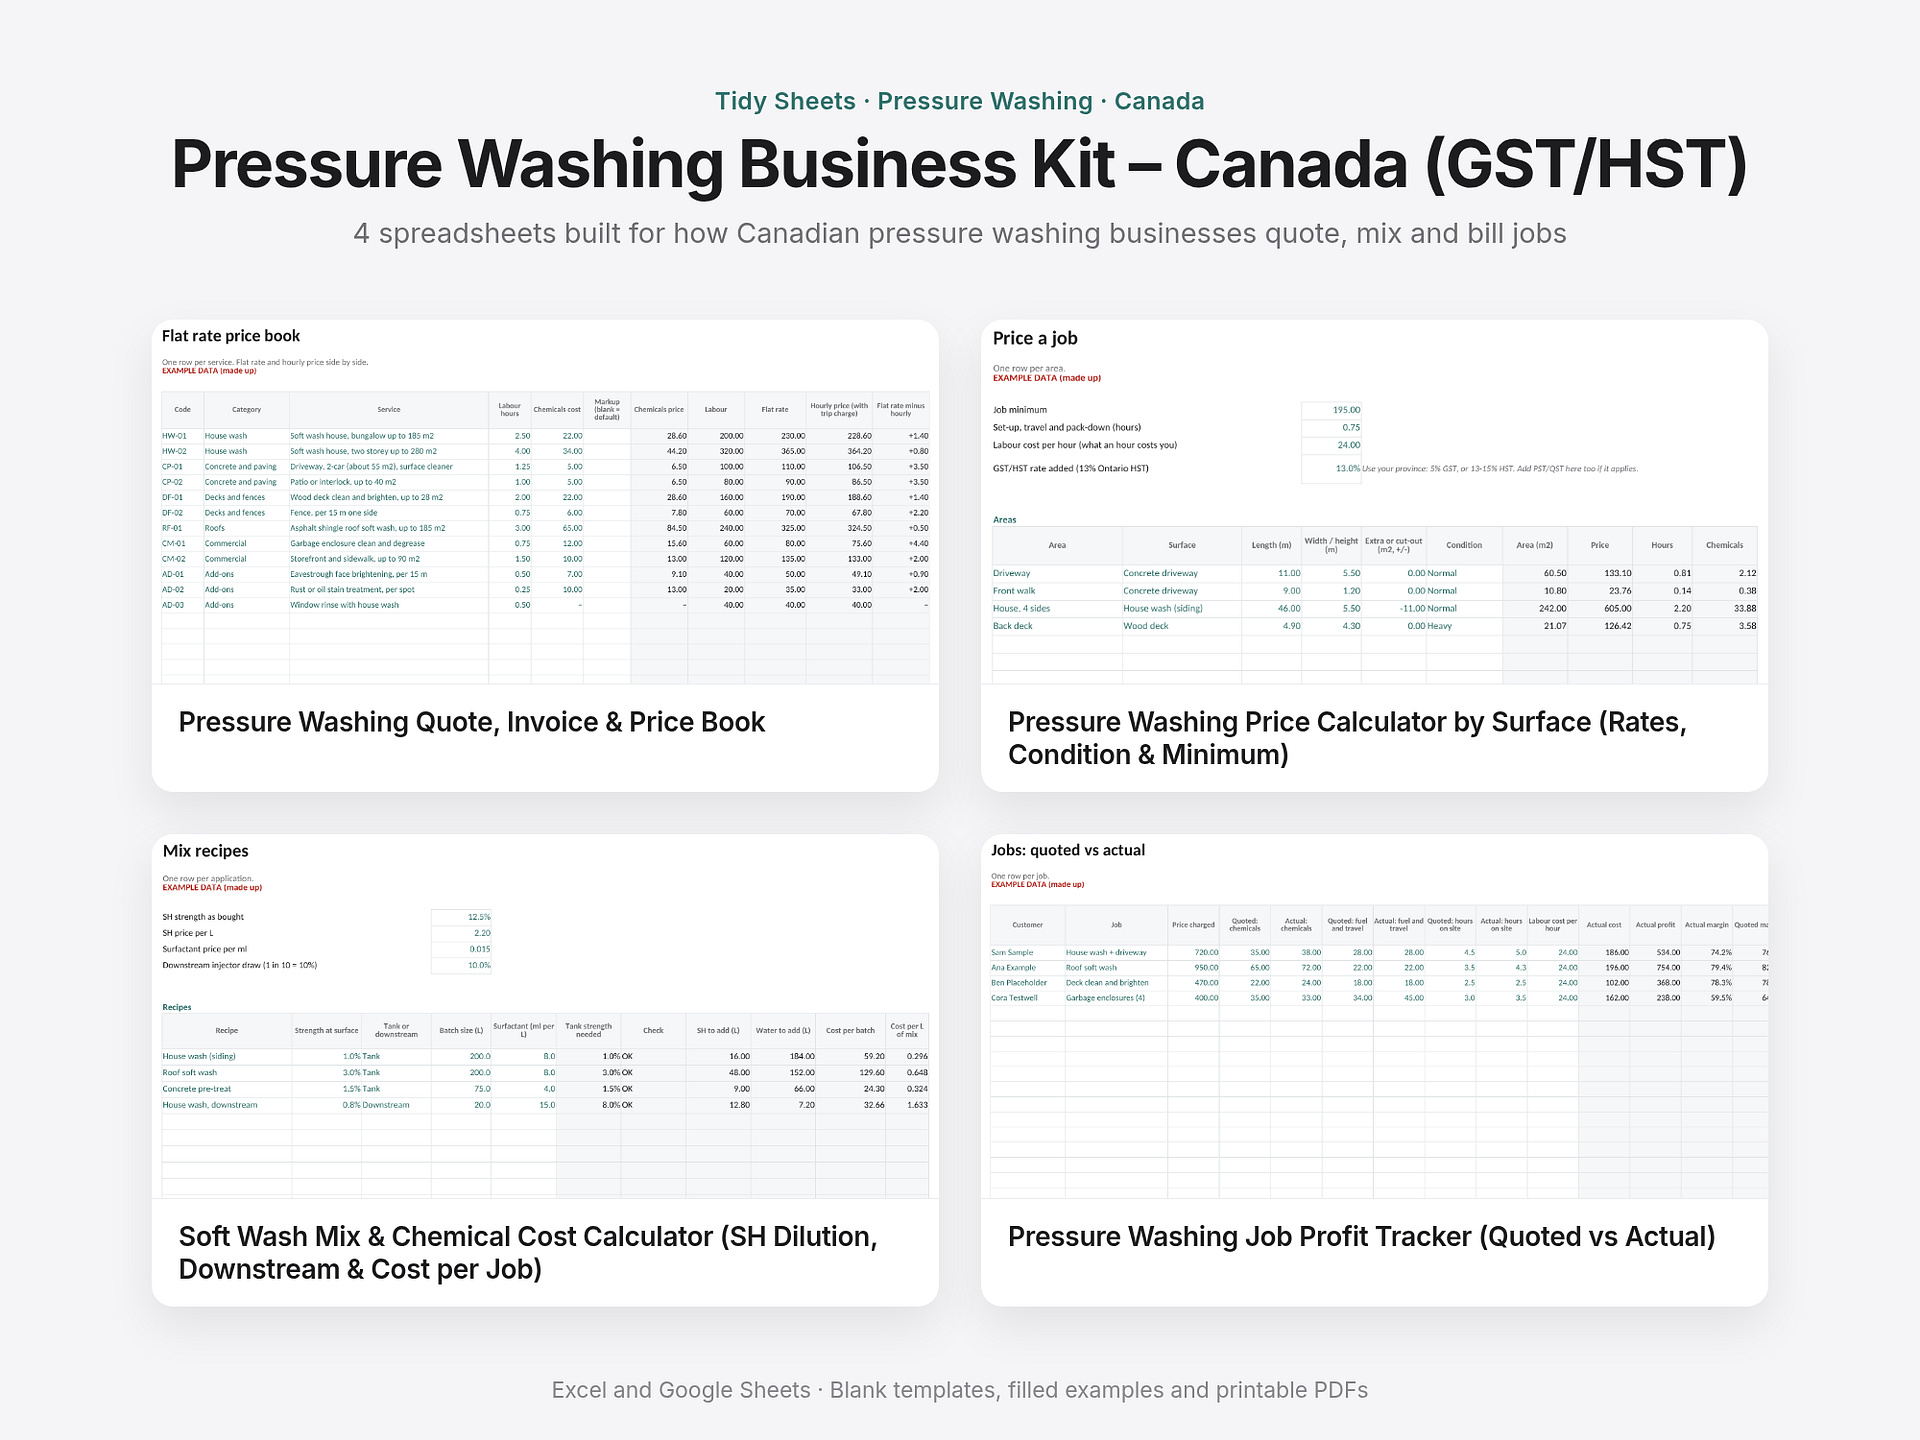
Task: Select the 'Downstream injector draw' value 10.0%
Action: click(x=461, y=965)
